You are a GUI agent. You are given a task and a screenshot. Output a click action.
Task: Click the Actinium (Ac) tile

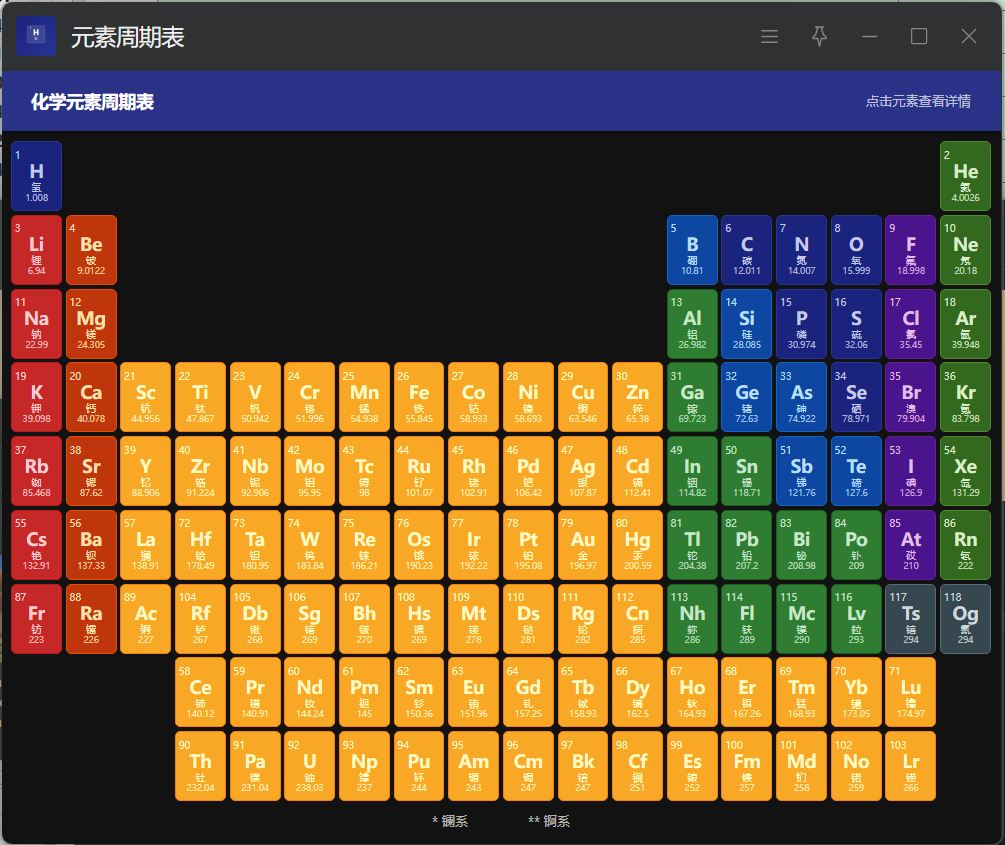145,619
